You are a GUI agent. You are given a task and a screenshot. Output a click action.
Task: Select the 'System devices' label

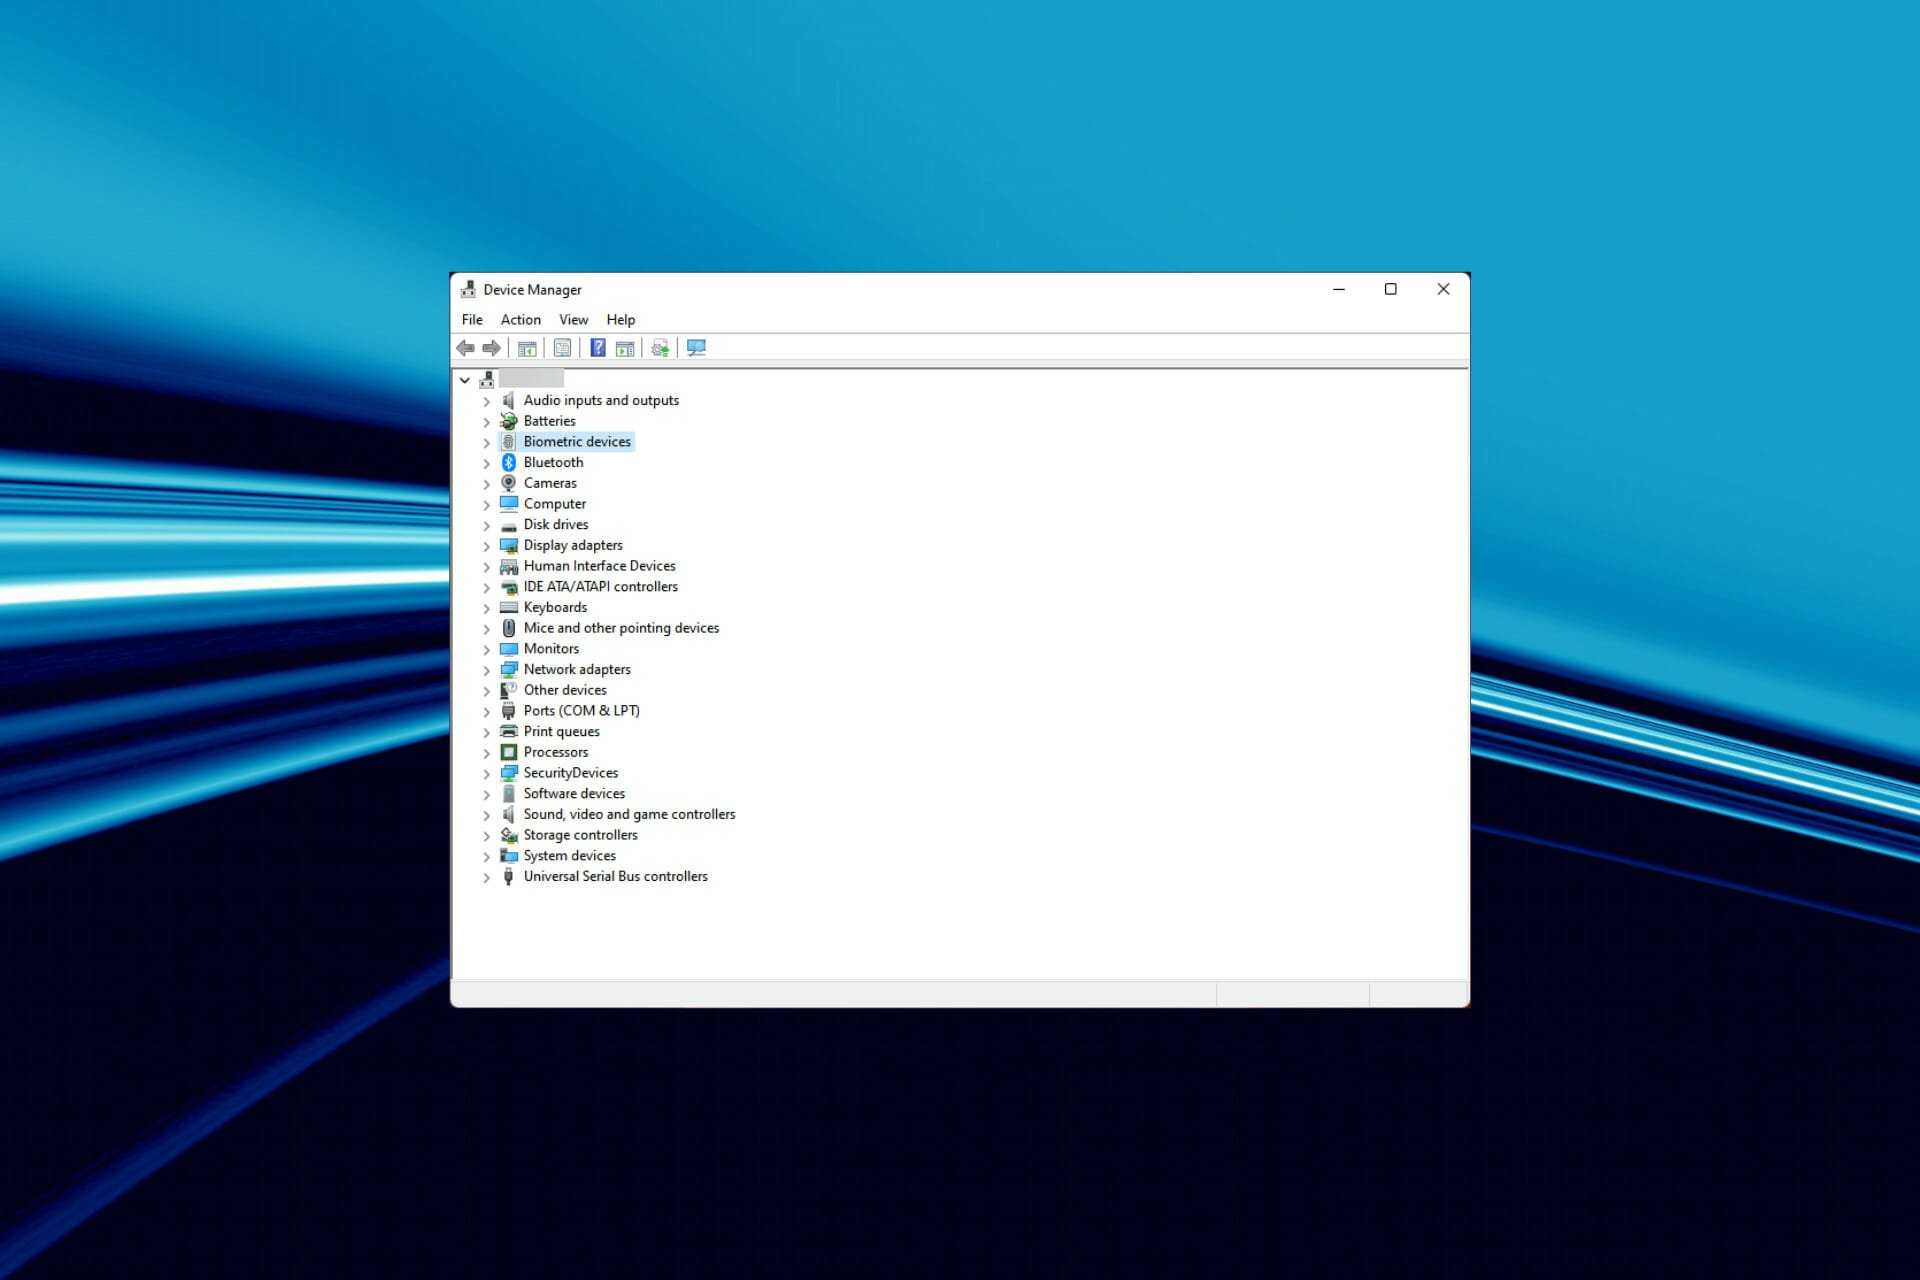(569, 855)
